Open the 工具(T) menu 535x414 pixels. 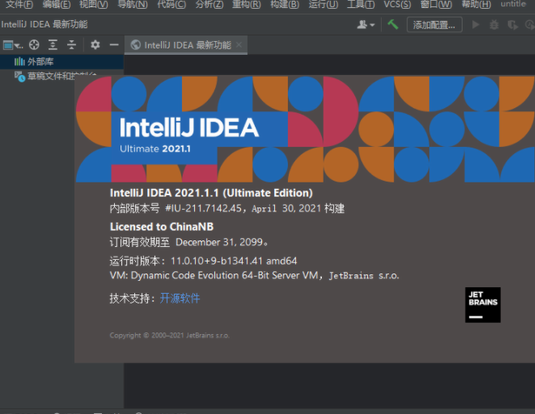coord(361,4)
